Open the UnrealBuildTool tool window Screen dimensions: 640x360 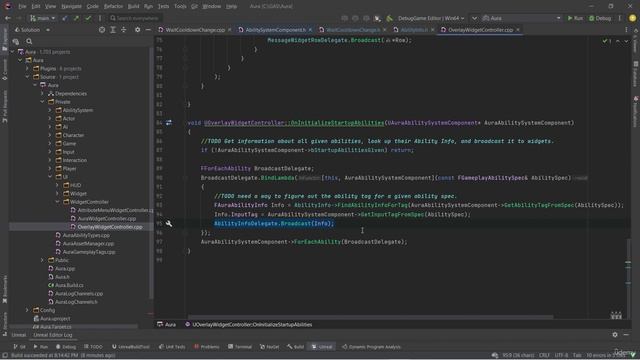pos(131,347)
